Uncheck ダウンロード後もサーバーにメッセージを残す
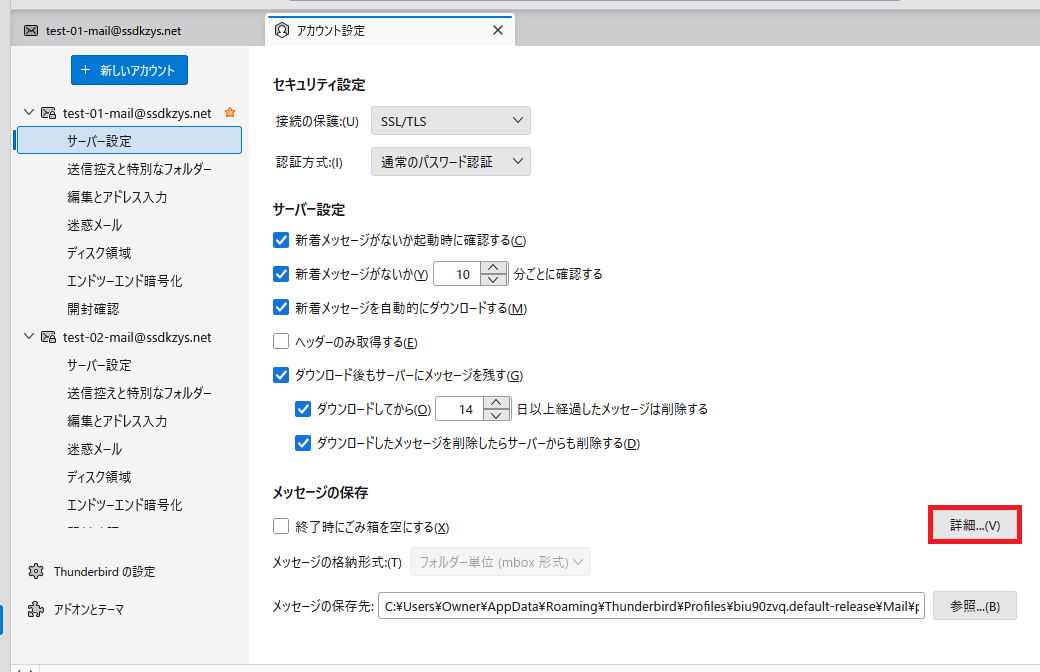 (281, 376)
